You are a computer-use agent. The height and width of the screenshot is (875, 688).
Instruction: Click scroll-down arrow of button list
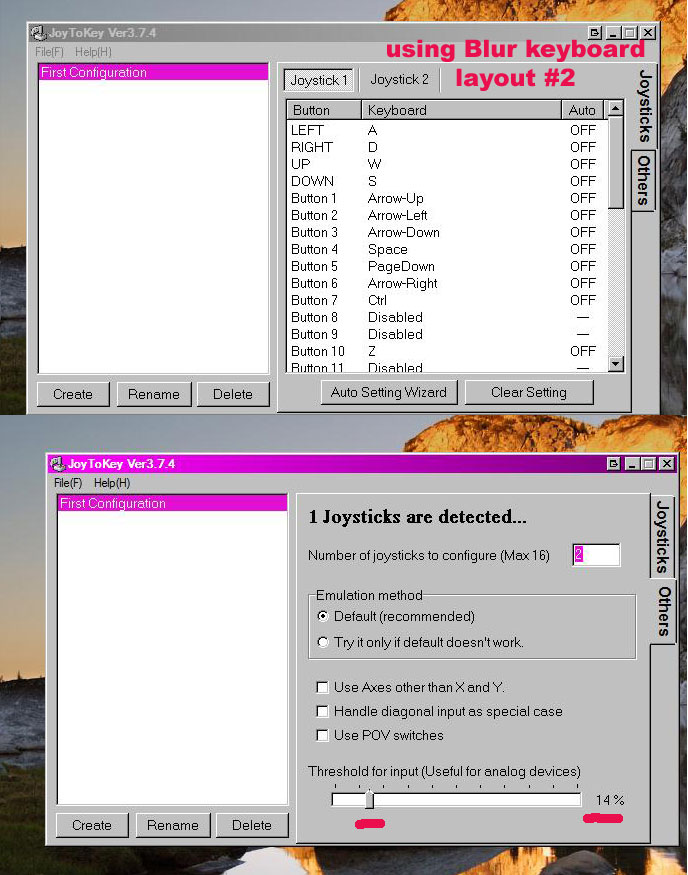point(615,364)
